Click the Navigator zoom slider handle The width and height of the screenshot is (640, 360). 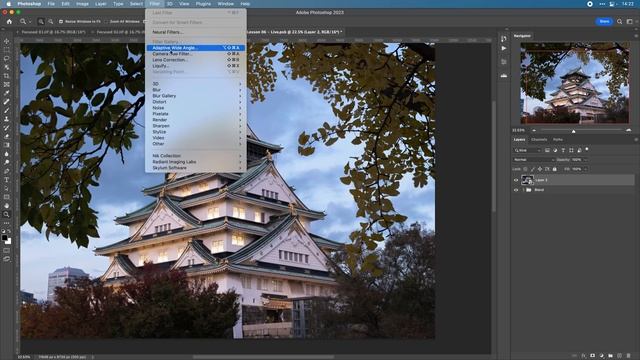[573, 131]
